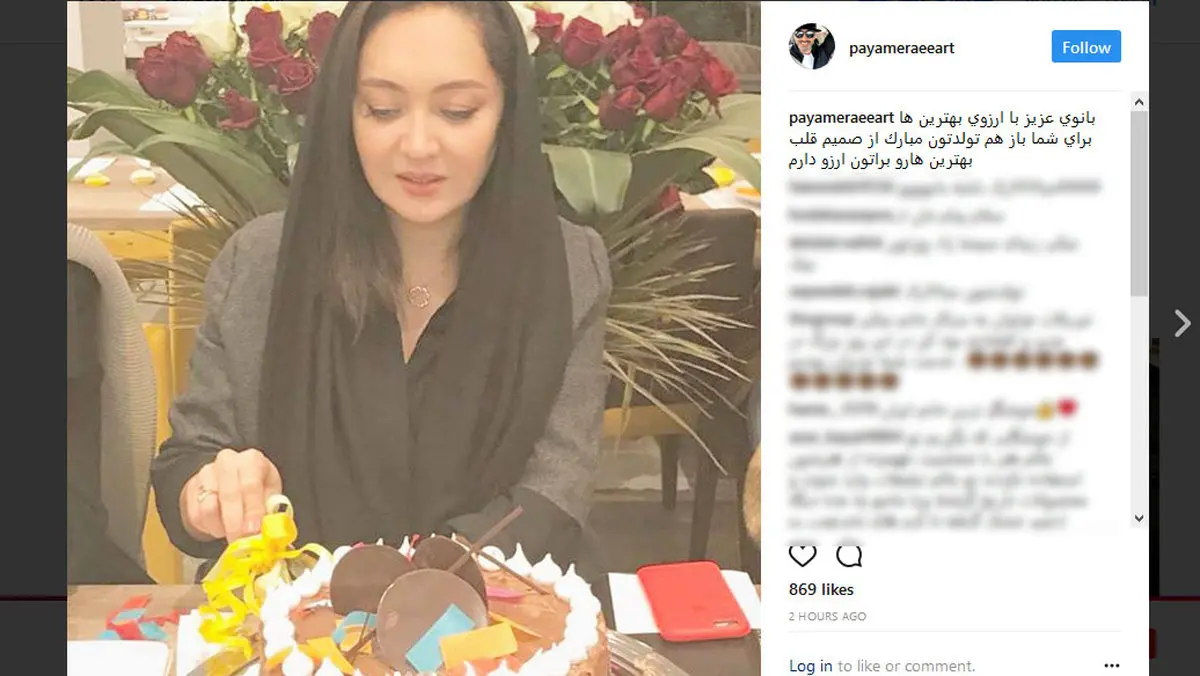Open the three-dot more options menu

click(x=1112, y=665)
